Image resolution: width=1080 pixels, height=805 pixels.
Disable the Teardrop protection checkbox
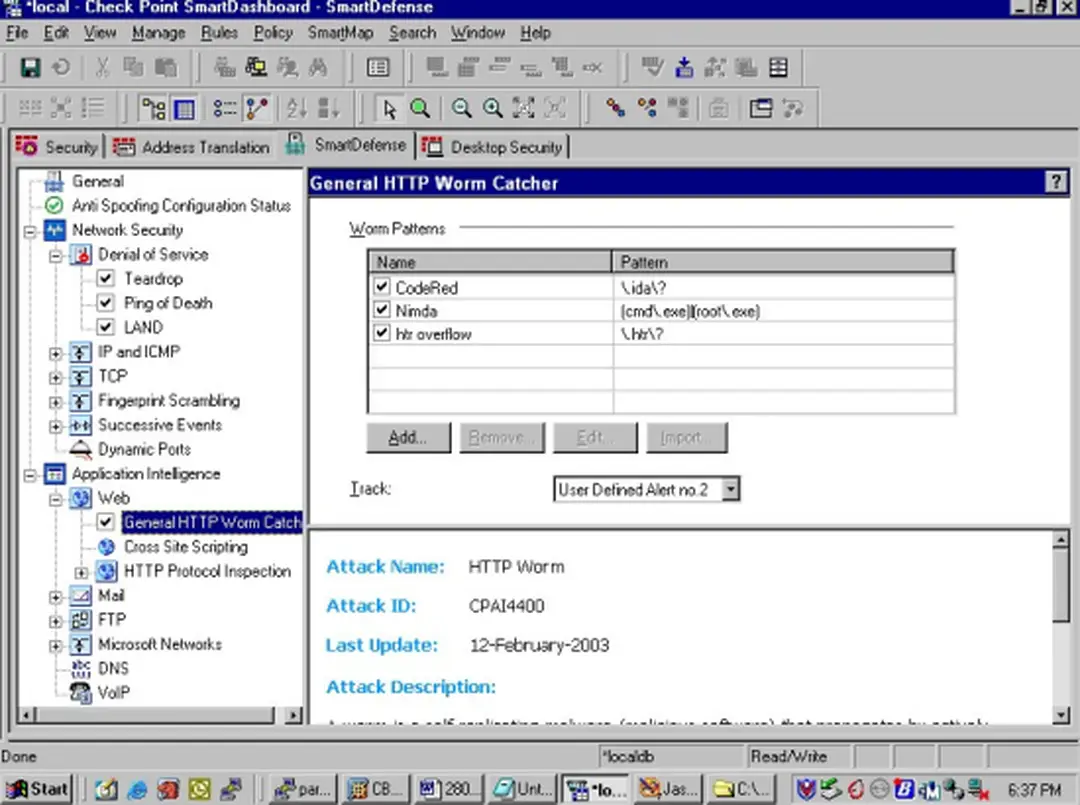[x=106, y=279]
